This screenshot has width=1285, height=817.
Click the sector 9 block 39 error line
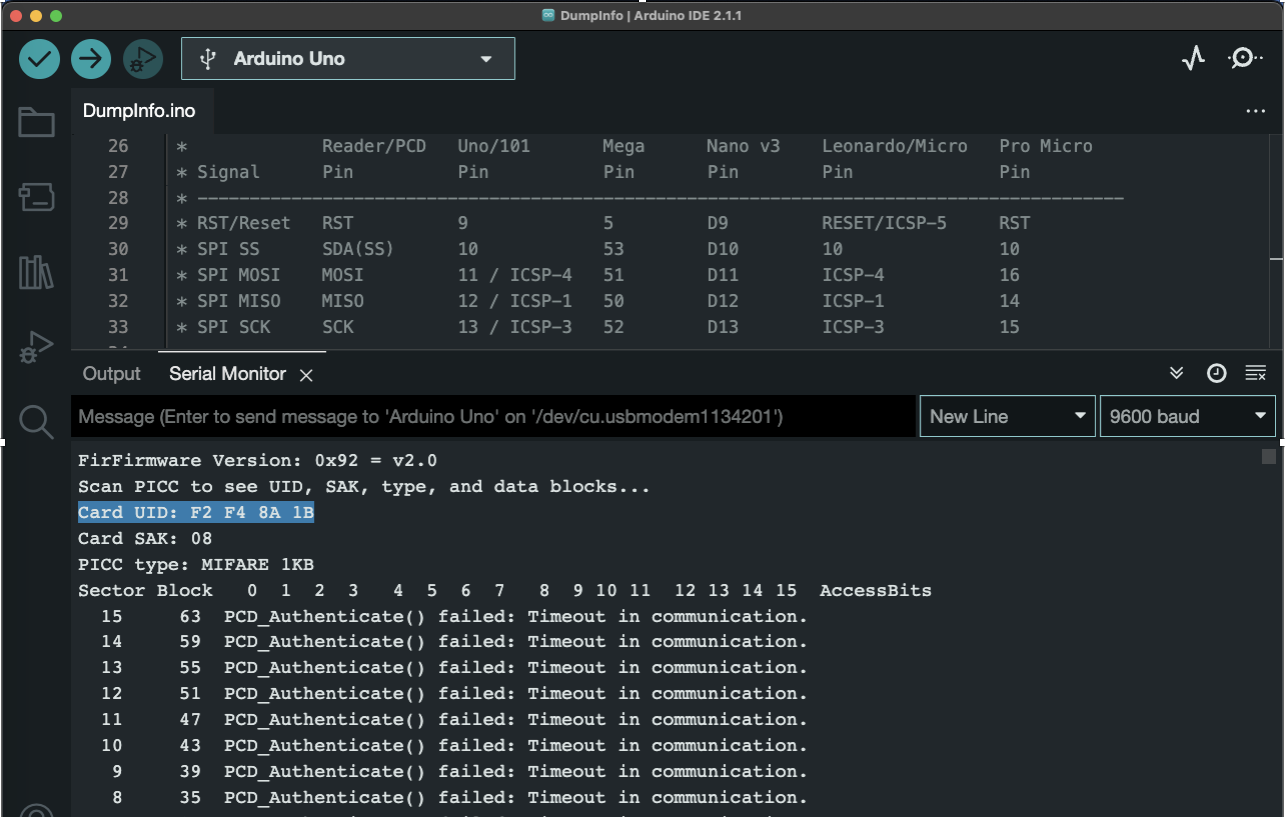click(x=460, y=772)
